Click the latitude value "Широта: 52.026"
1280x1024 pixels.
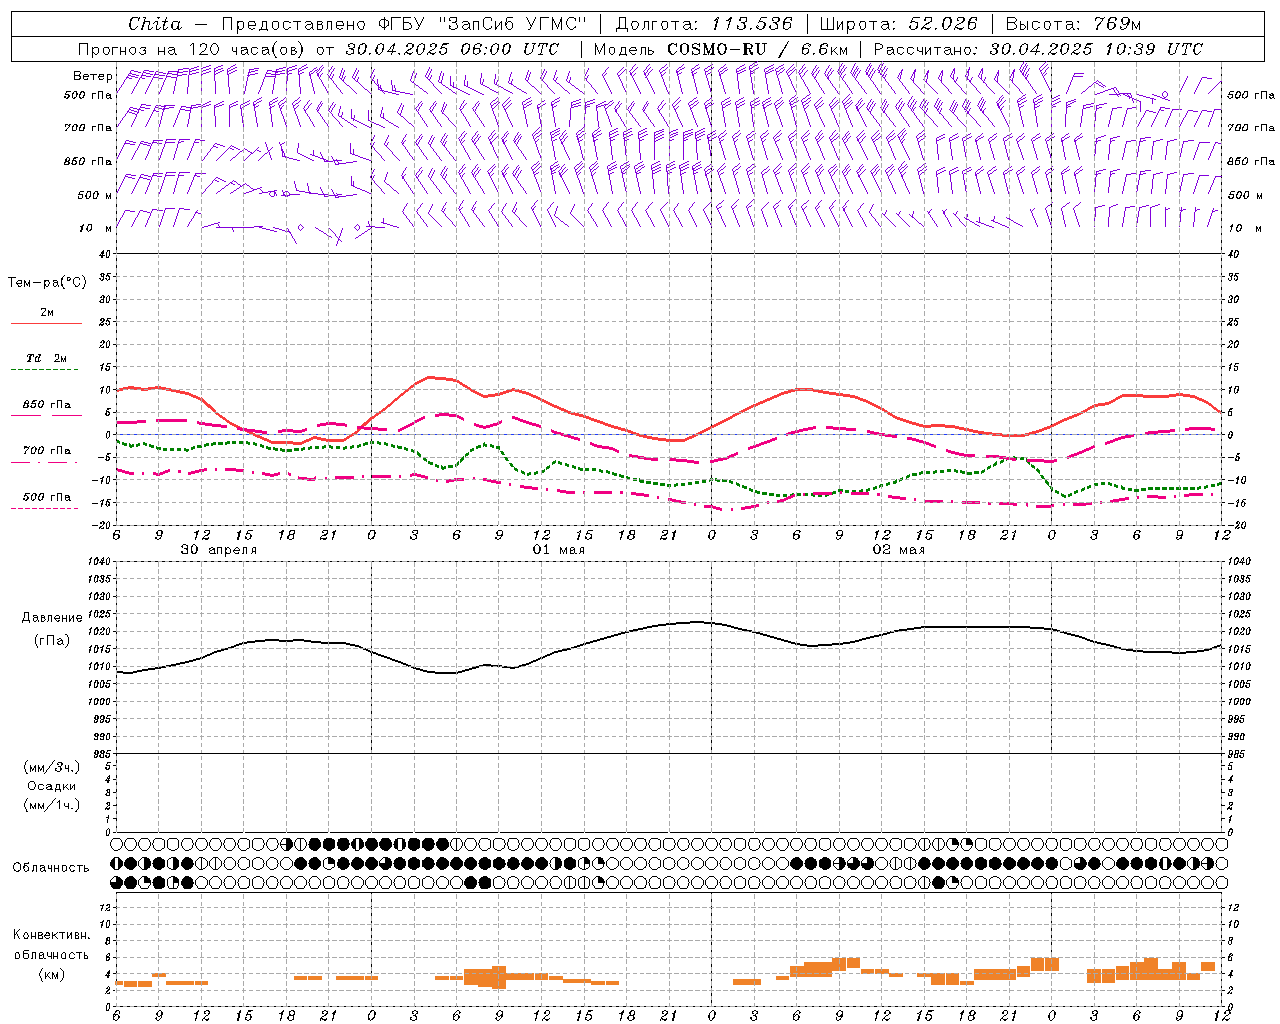(x=898, y=24)
